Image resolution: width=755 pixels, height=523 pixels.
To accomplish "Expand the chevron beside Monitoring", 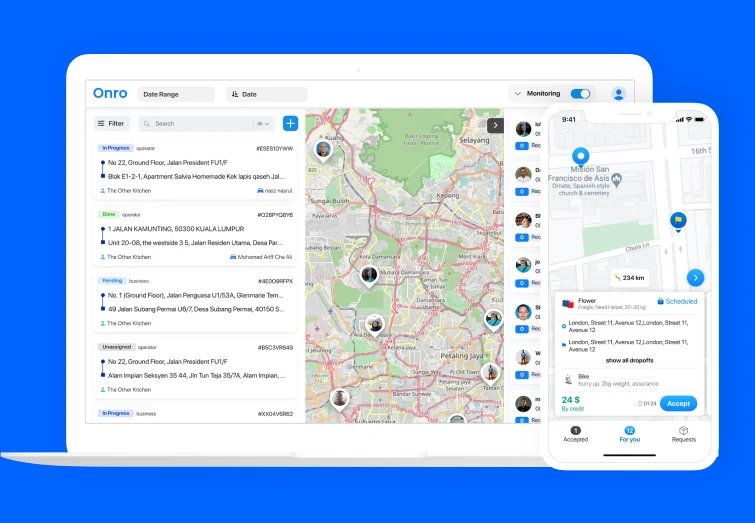I will click(518, 94).
